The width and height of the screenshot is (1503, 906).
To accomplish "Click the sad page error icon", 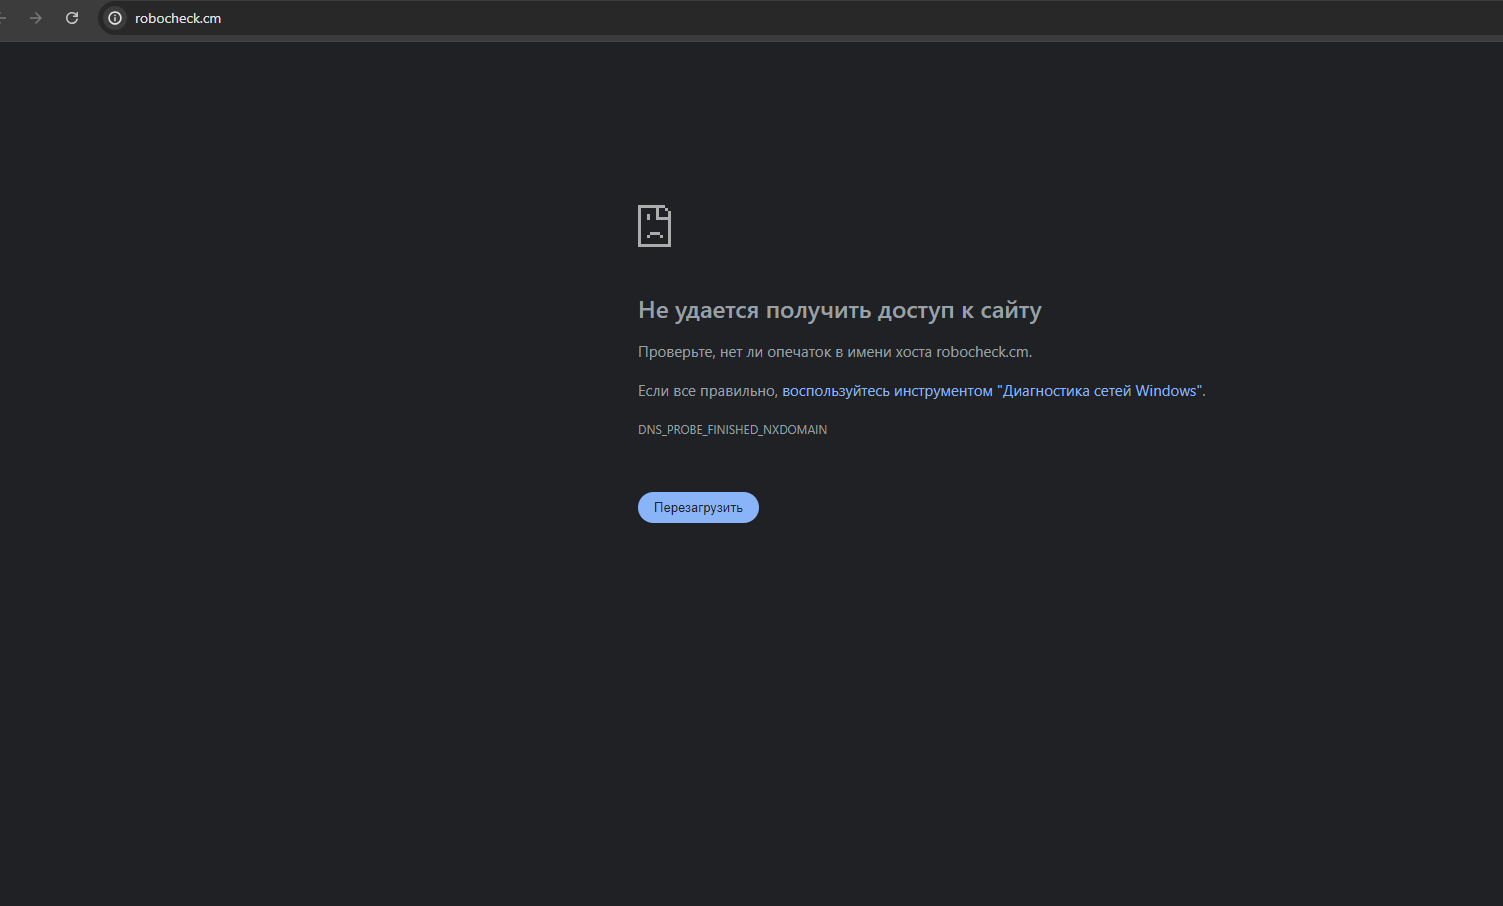I will [x=654, y=226].
